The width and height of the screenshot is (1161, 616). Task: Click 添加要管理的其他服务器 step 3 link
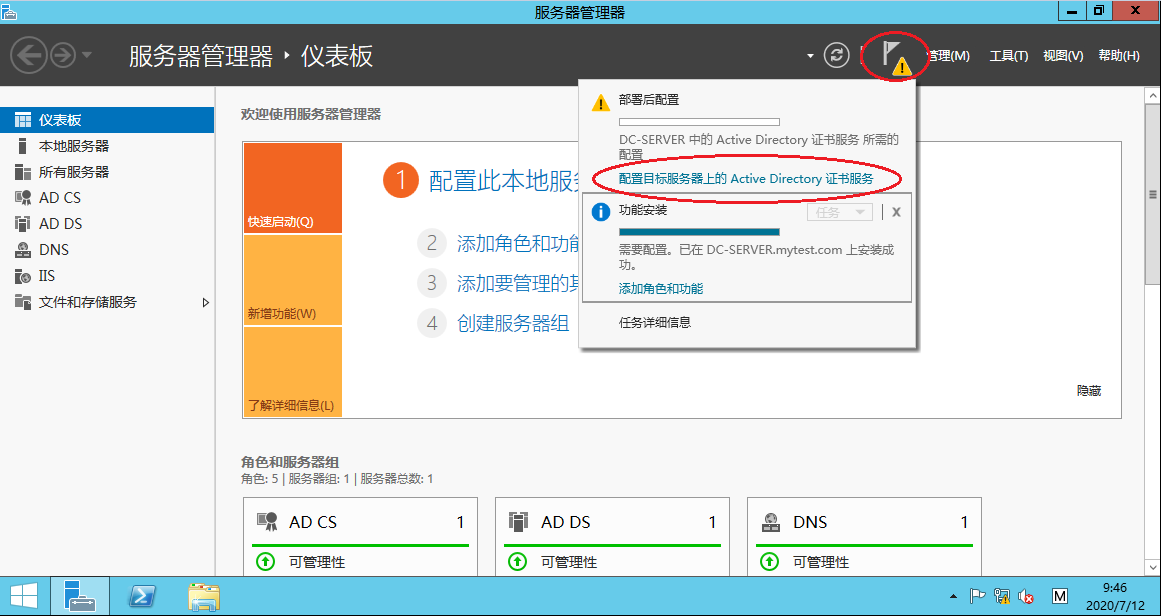click(x=518, y=283)
